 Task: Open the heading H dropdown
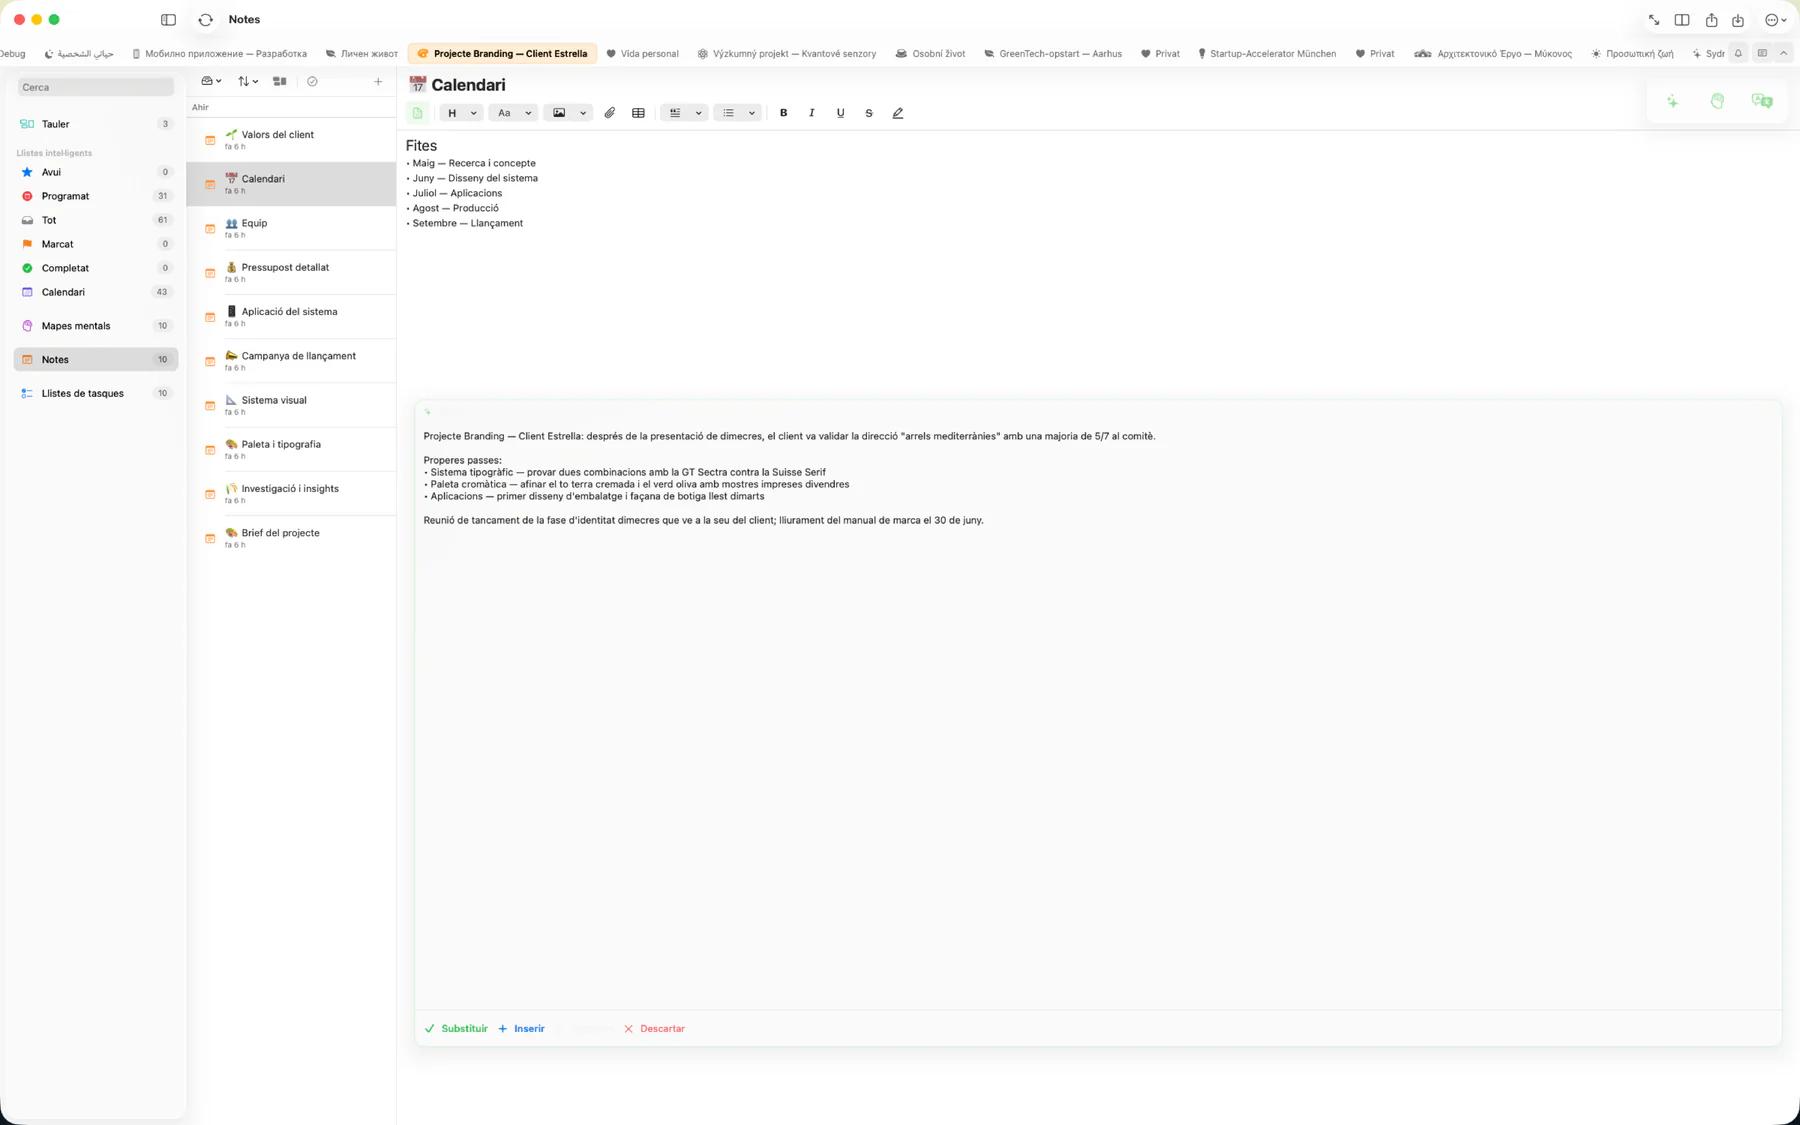pos(462,113)
